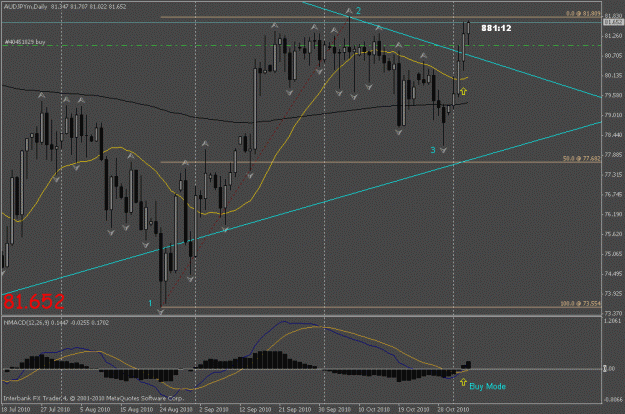Click the 80.135 price axis value
Screen dimensions: 625x414
(614, 75)
